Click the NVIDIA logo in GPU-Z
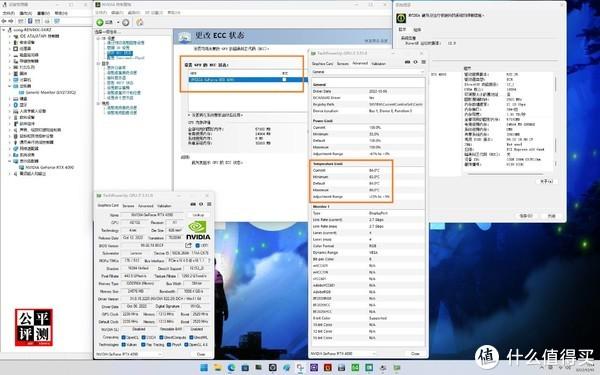This screenshot has width=600, height=375. tap(198, 230)
